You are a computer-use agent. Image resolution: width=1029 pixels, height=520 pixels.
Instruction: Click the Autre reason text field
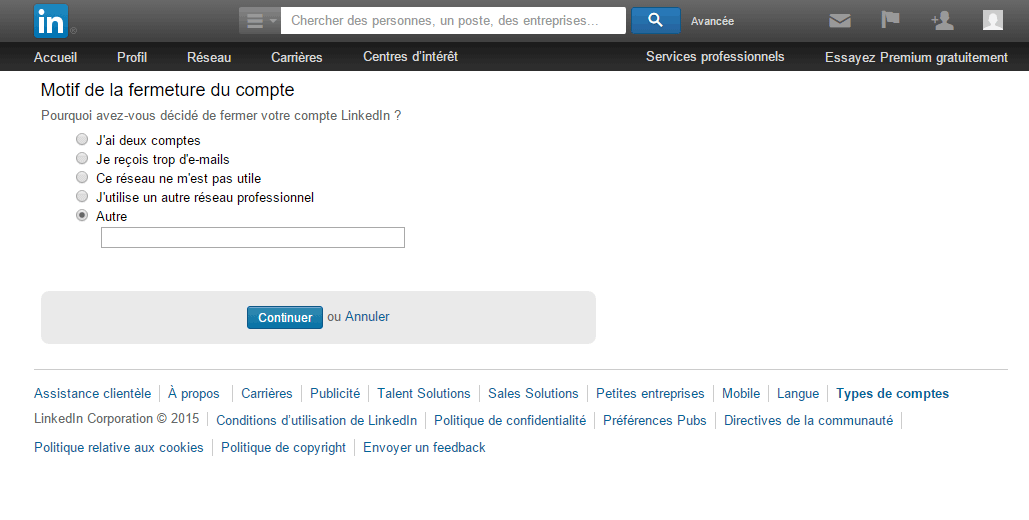click(253, 238)
